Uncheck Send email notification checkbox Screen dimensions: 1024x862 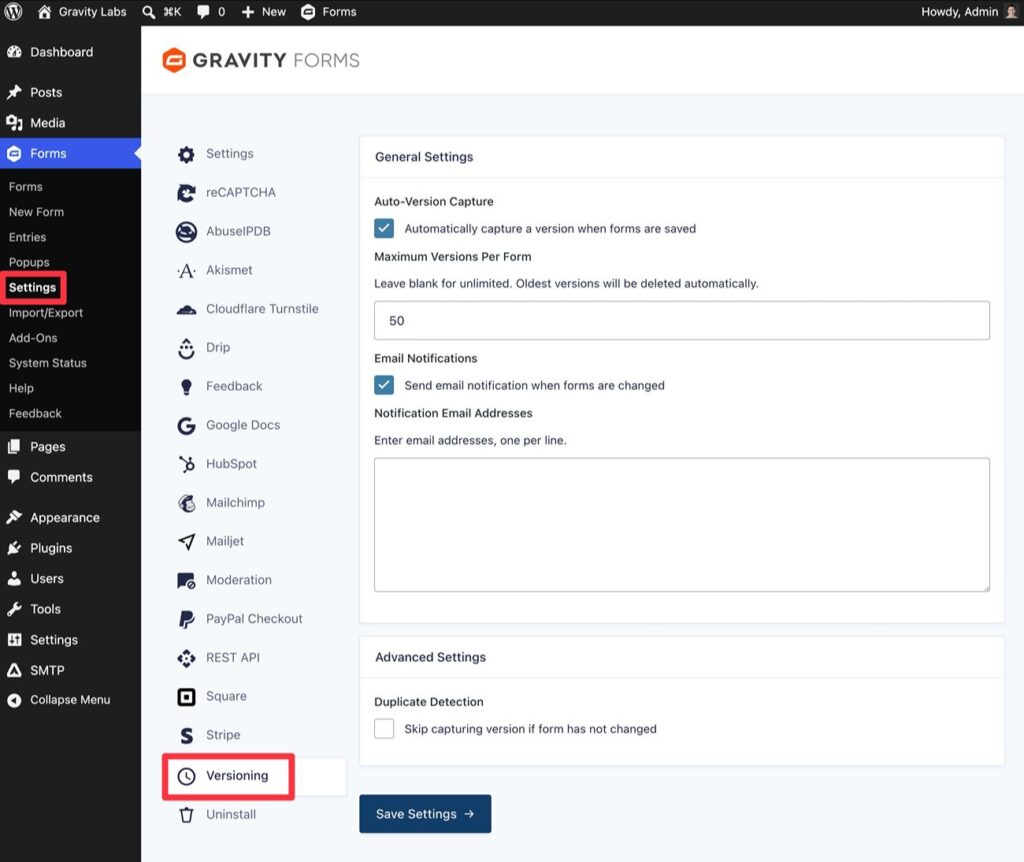pos(384,385)
